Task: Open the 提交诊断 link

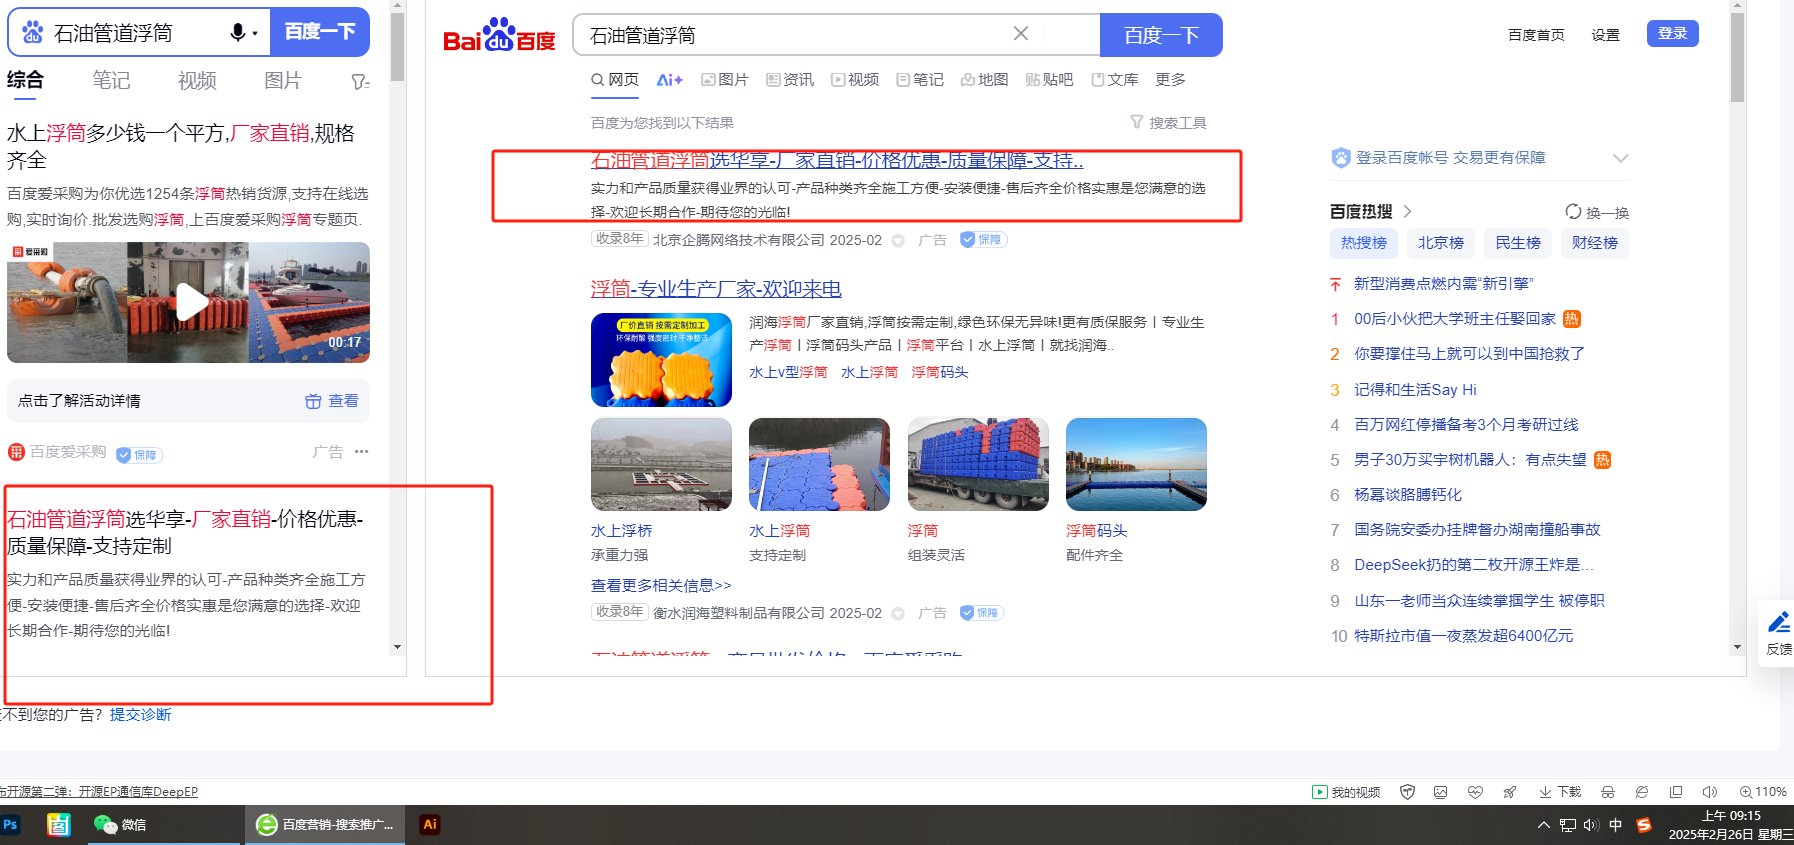Action: coord(141,714)
